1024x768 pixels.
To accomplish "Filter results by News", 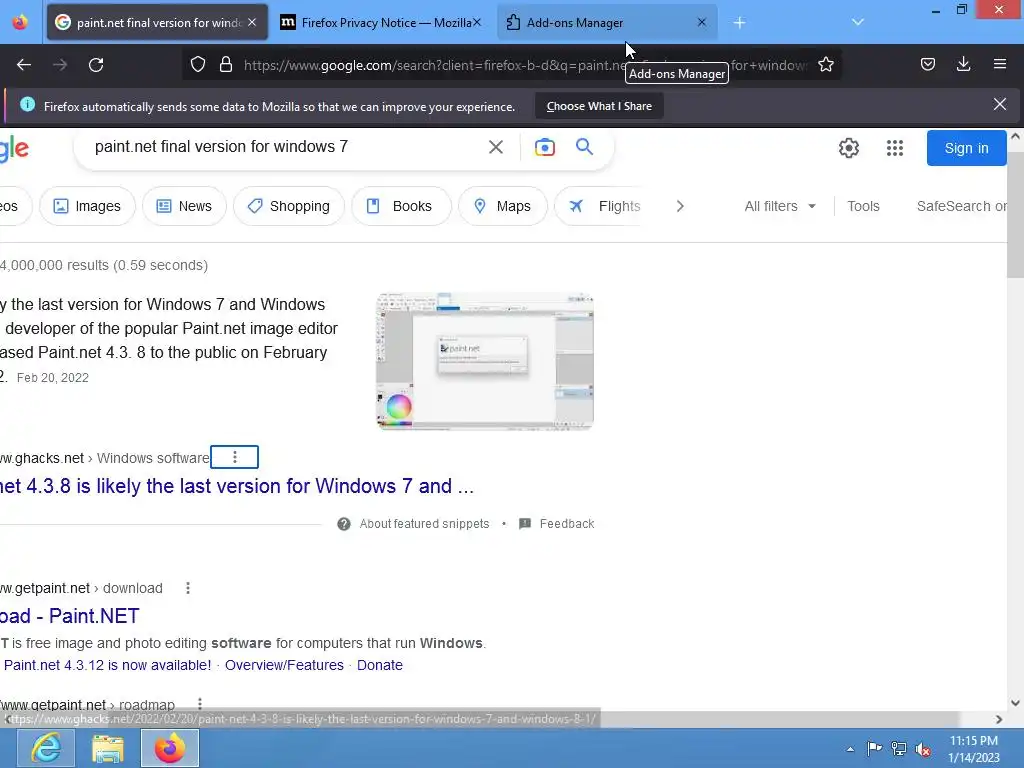I will point(184,206).
